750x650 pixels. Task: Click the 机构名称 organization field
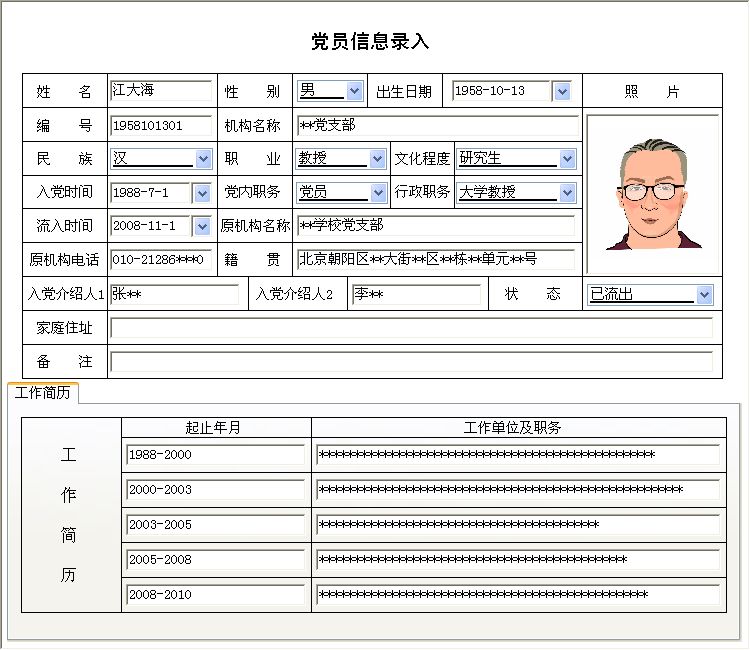[437, 126]
